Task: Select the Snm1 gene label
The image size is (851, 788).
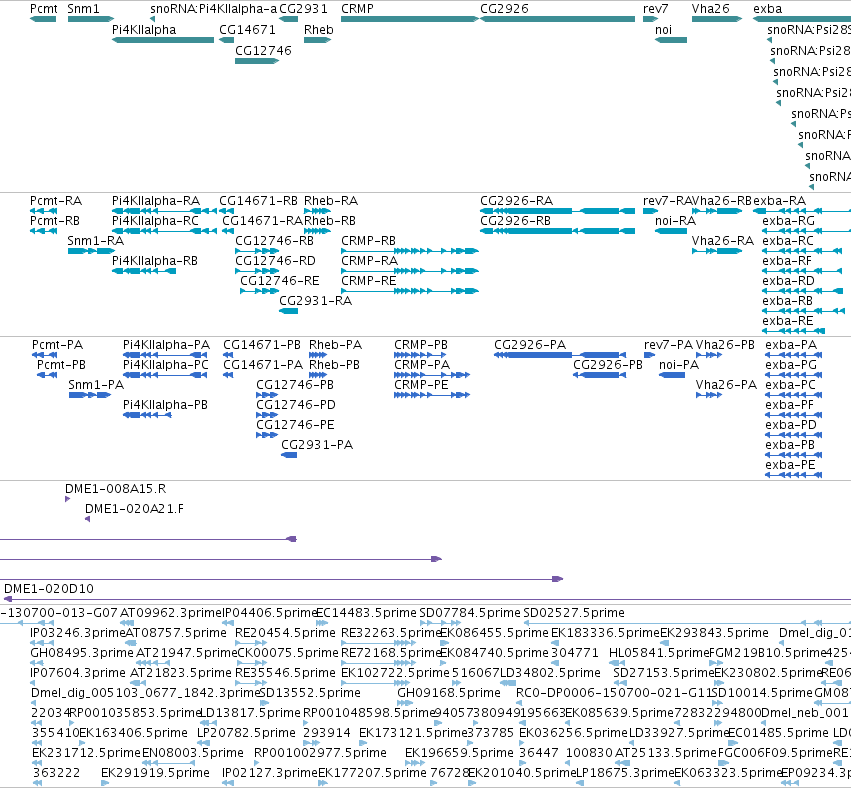Action: (x=83, y=9)
